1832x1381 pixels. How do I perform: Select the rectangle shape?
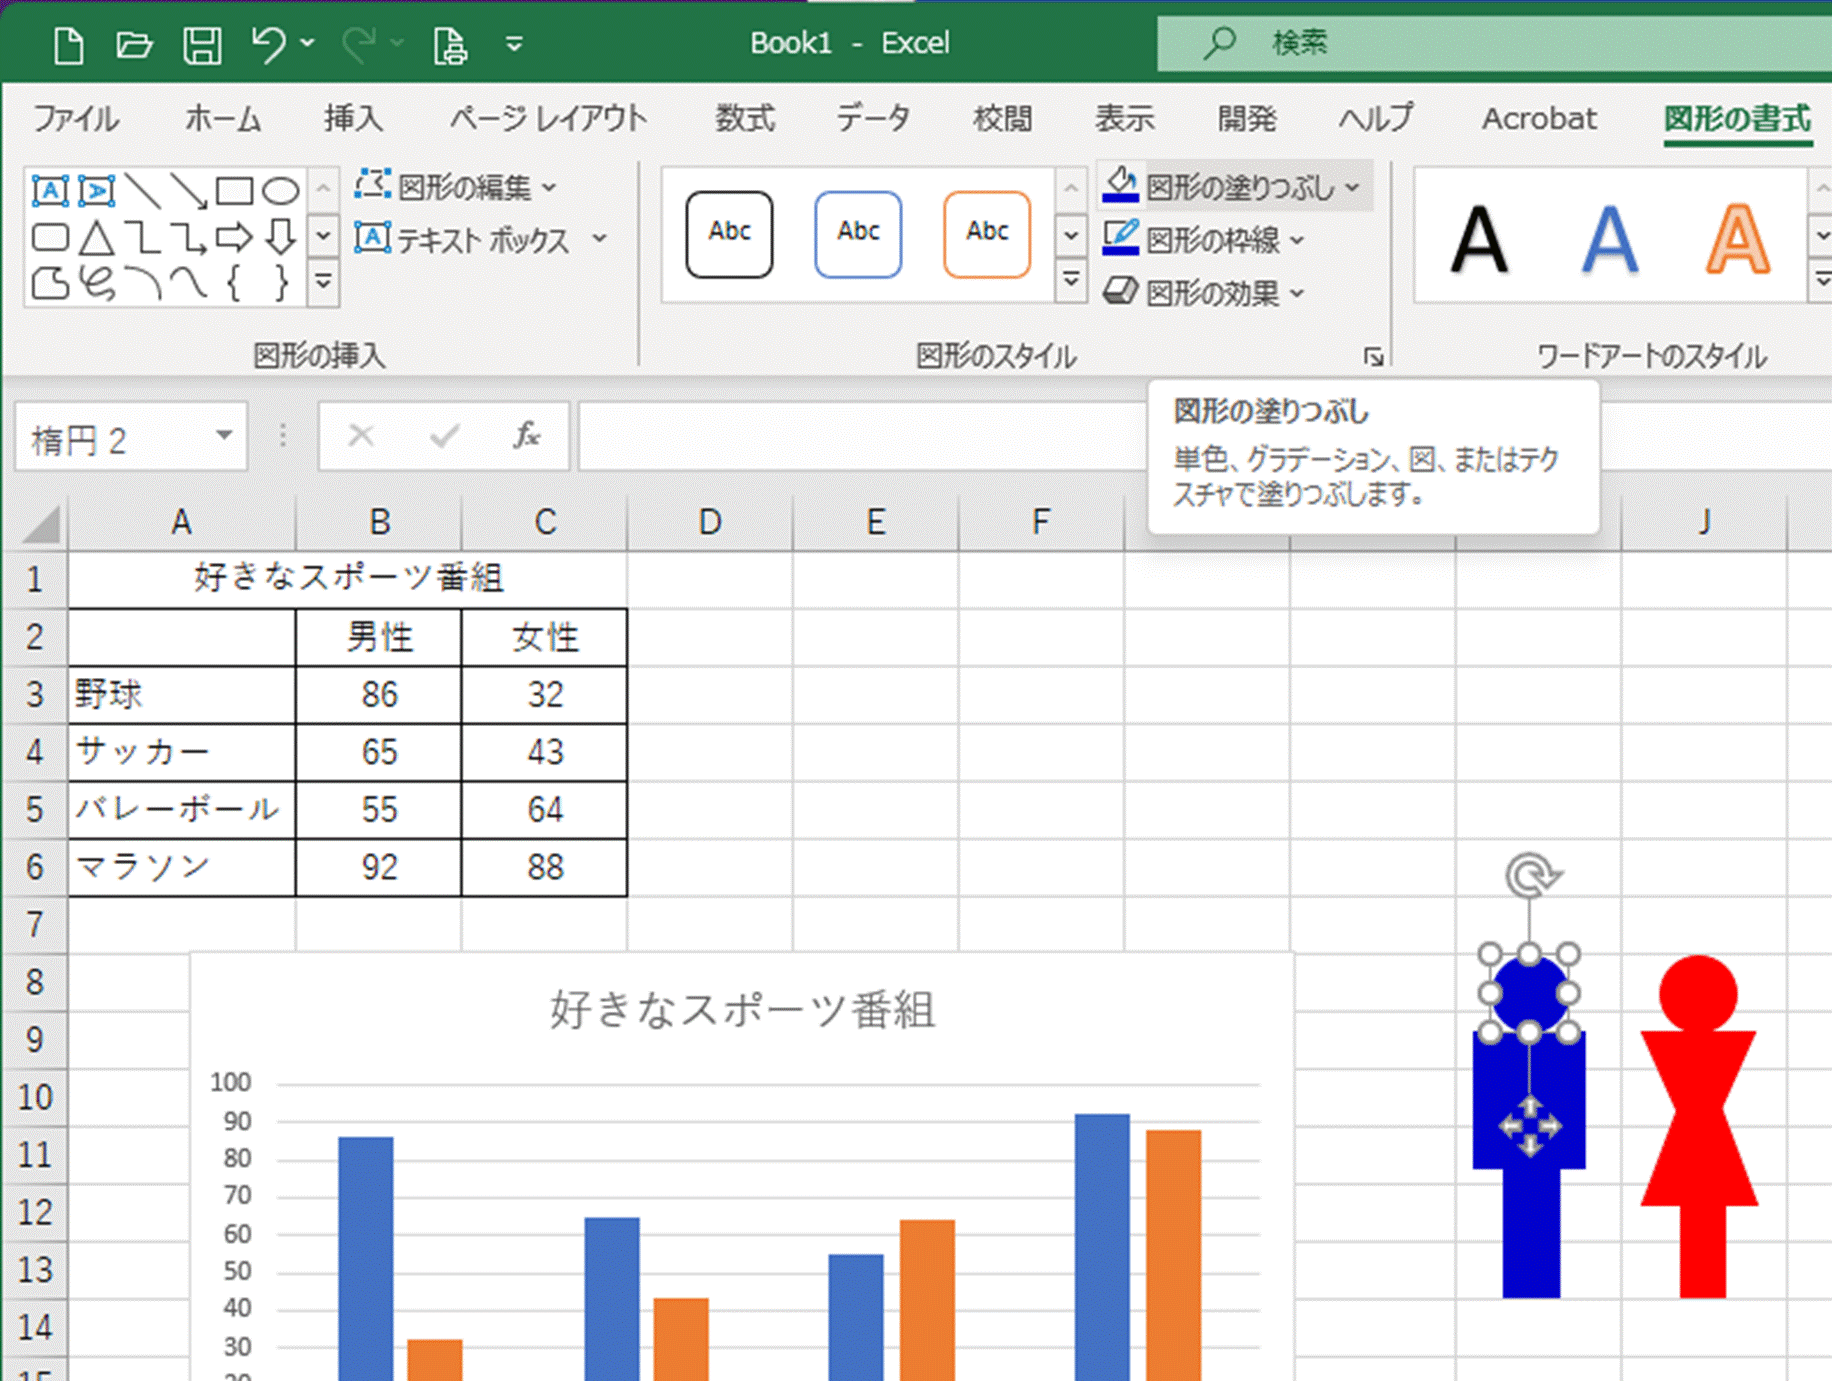(235, 190)
